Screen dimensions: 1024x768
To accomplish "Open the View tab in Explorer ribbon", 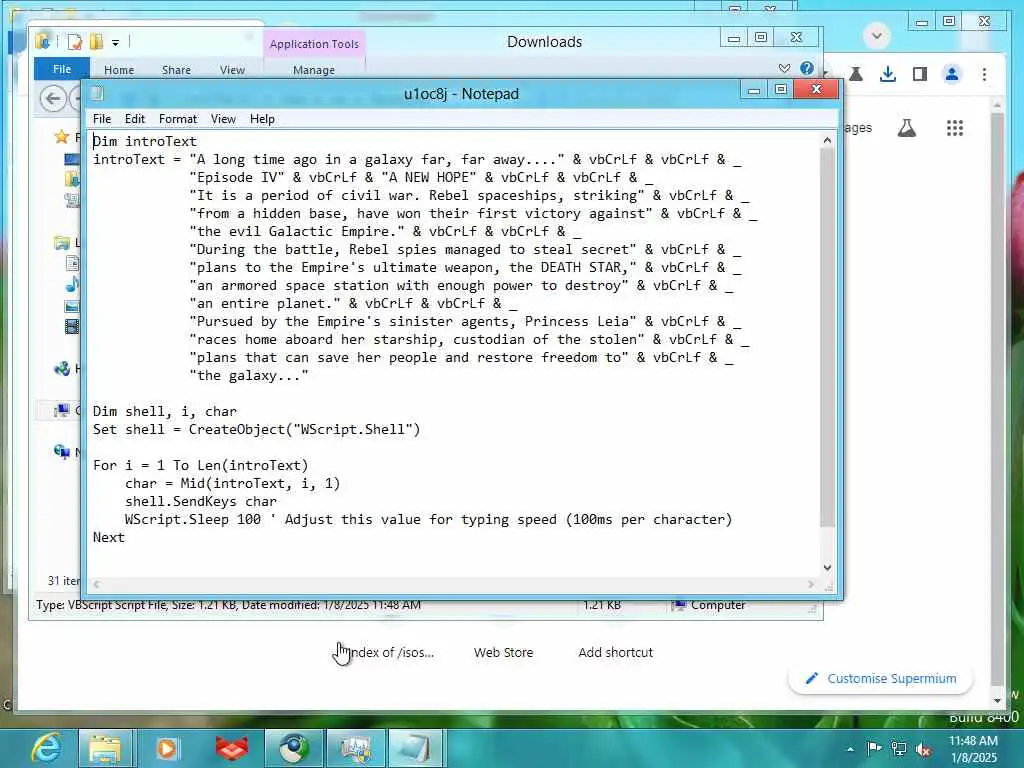I will (x=232, y=70).
